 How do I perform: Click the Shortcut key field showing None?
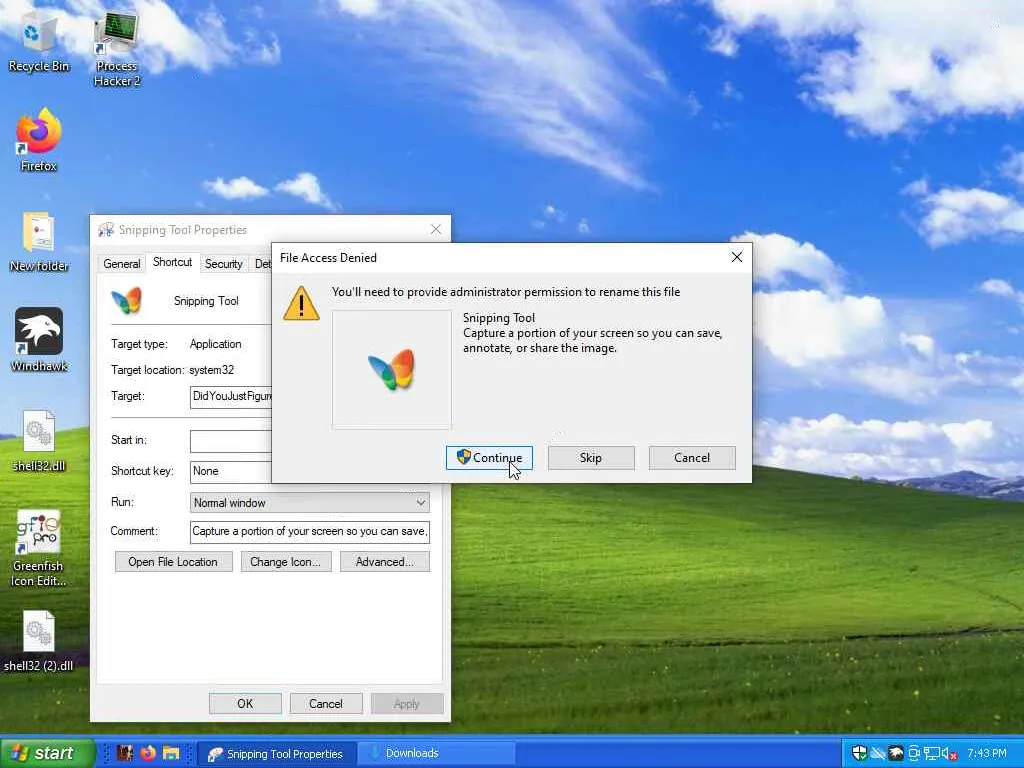(x=231, y=472)
